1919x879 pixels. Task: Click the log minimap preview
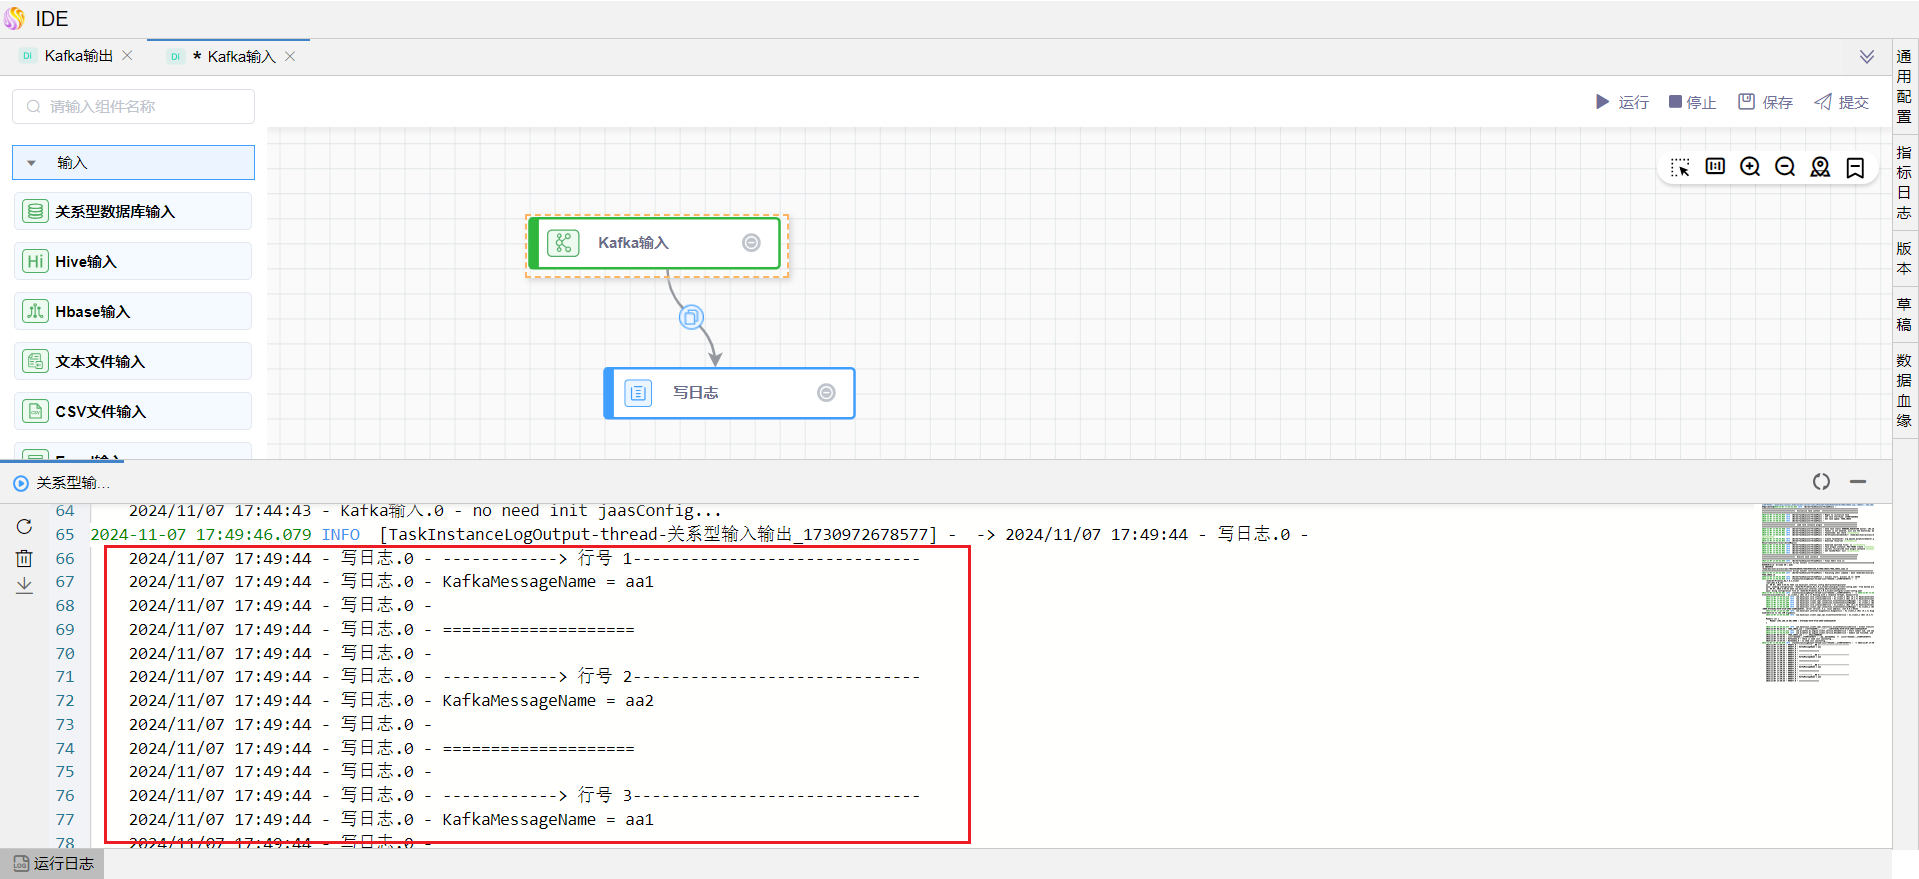pyautogui.click(x=1818, y=592)
